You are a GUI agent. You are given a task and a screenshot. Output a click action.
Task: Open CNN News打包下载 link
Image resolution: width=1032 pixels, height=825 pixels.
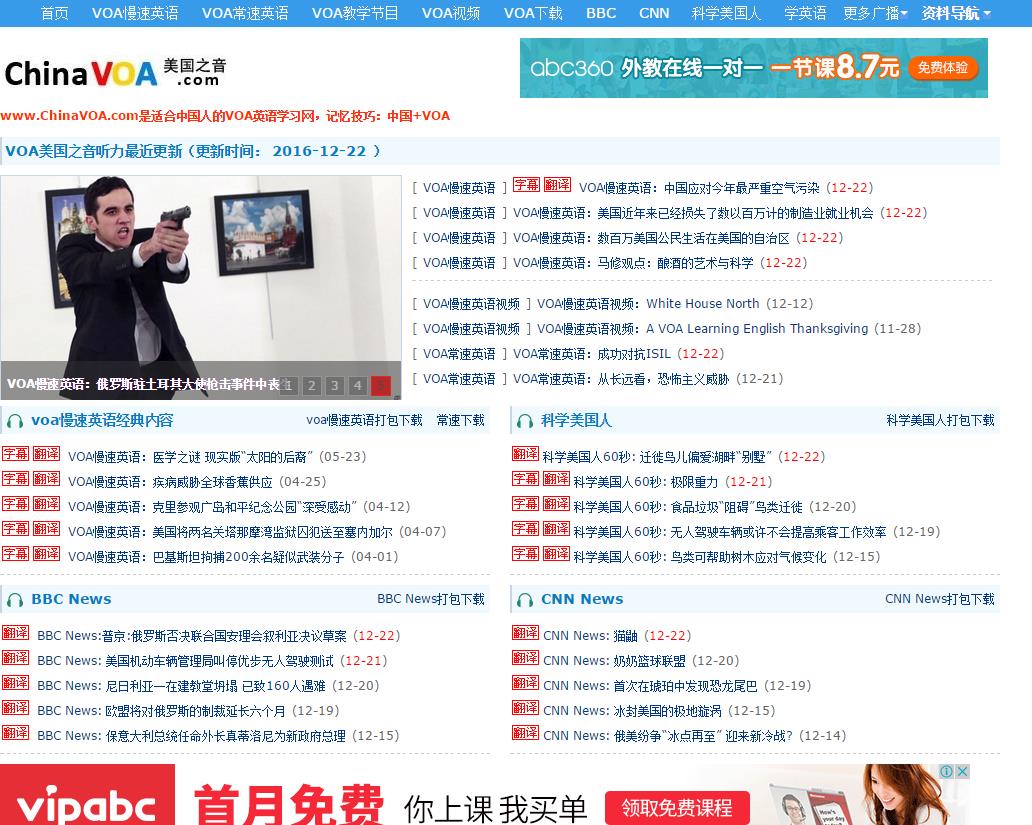939,599
